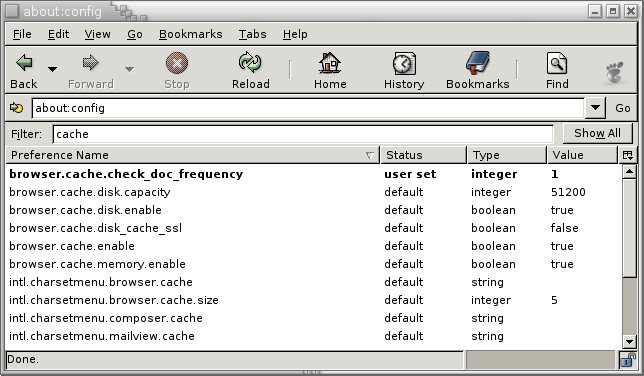
Task: Select browser.cache.disk.enable preference
Action: (x=85, y=210)
